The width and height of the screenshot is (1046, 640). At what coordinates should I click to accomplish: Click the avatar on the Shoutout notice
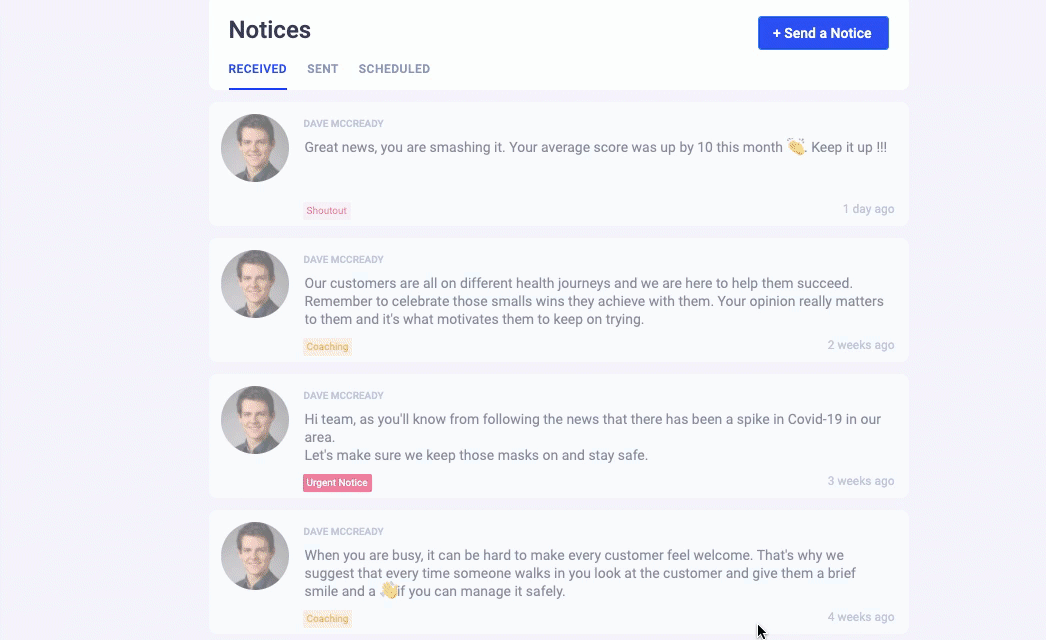point(255,148)
